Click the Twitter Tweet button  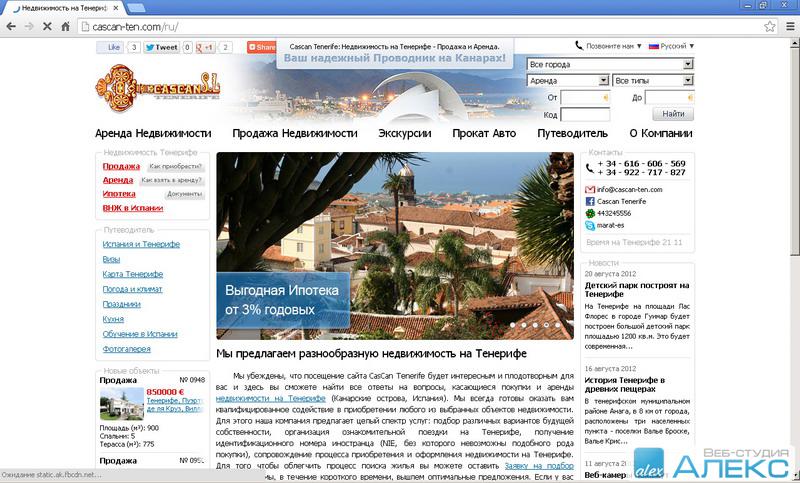tap(161, 47)
